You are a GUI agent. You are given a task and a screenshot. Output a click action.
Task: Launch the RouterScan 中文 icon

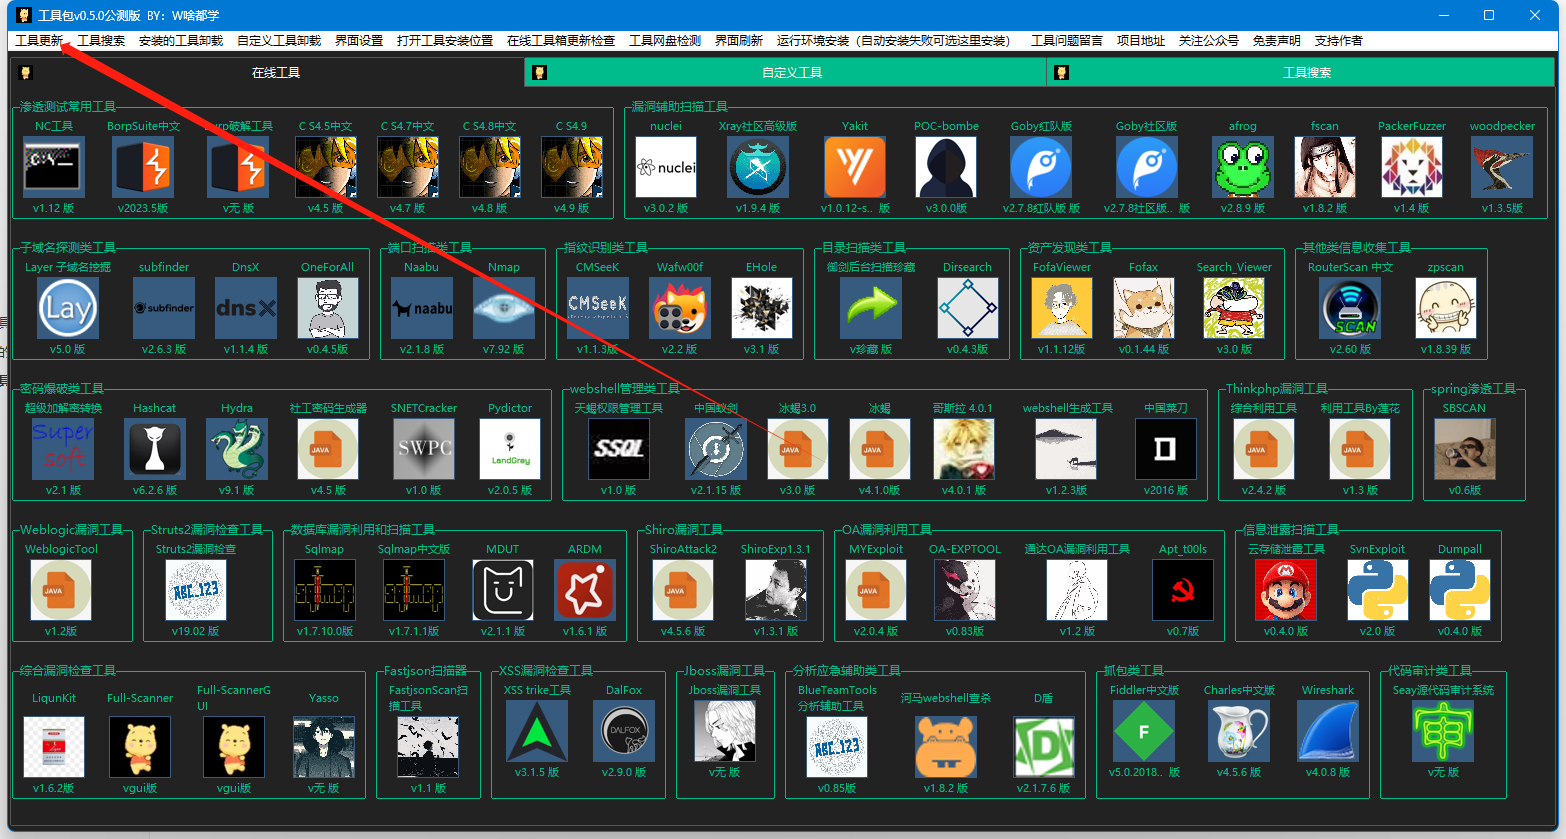pos(1350,308)
